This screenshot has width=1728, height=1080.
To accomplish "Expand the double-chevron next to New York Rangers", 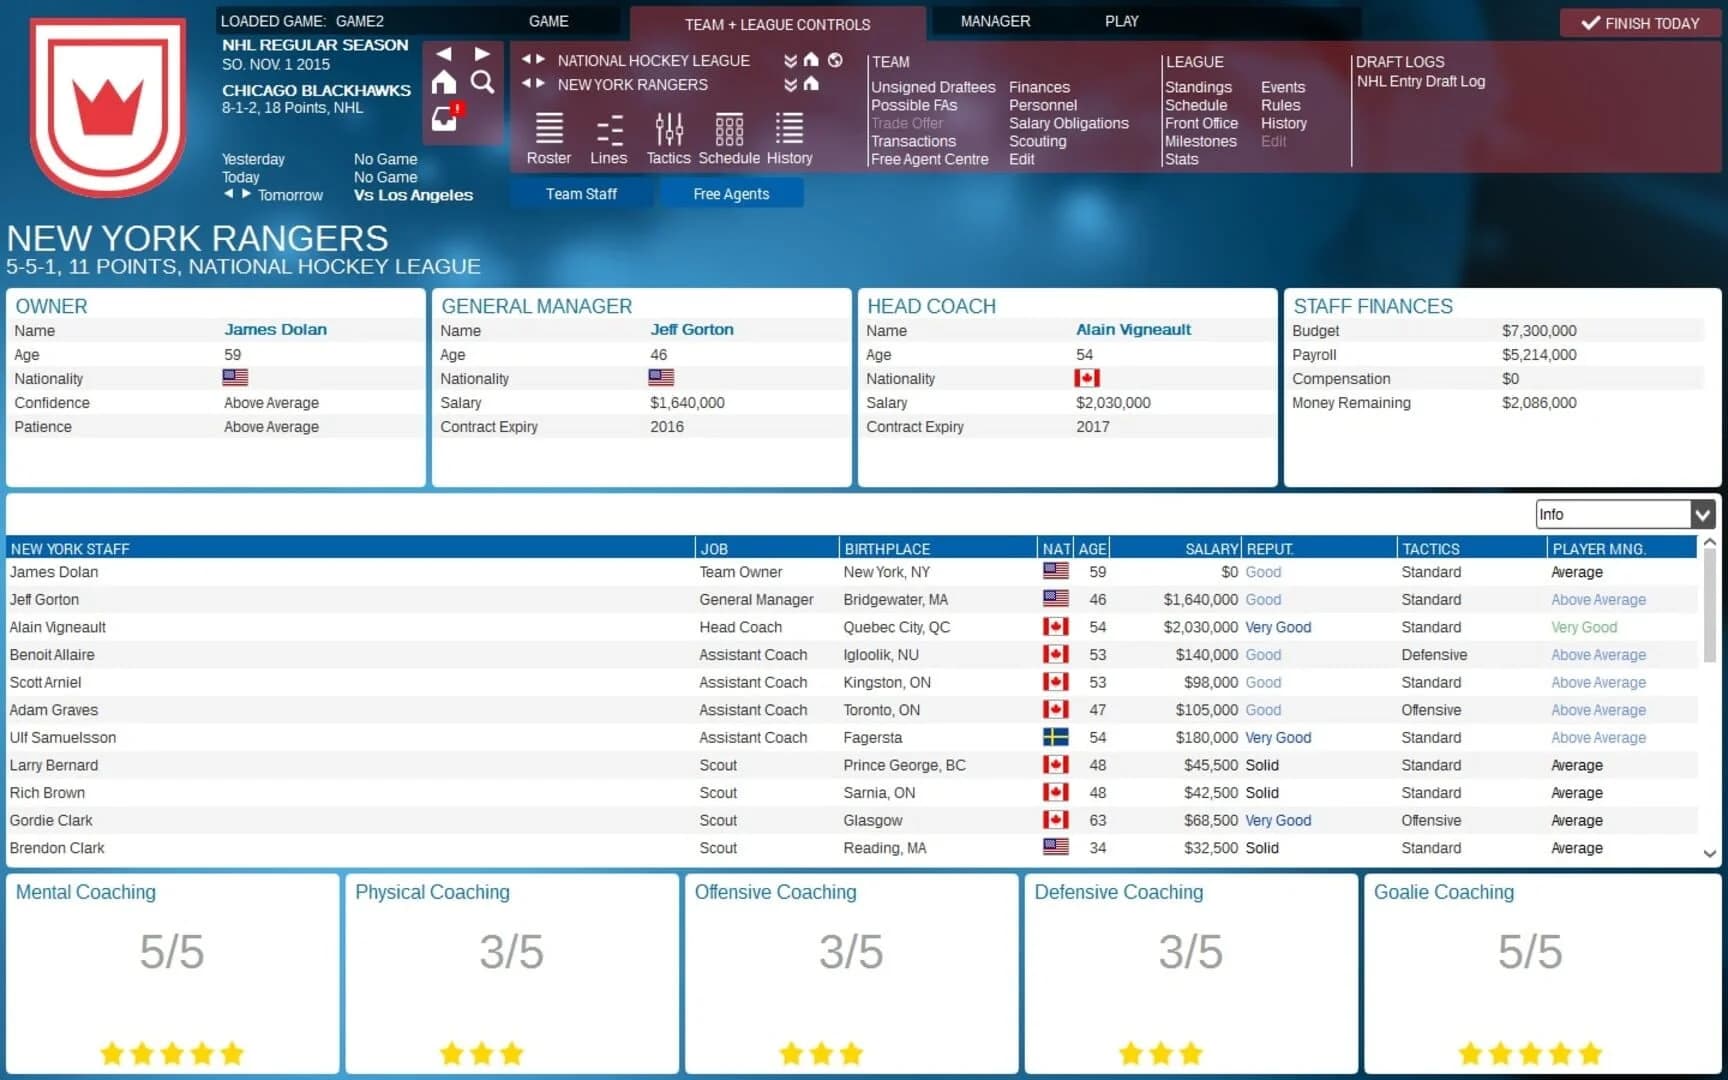I will (789, 85).
